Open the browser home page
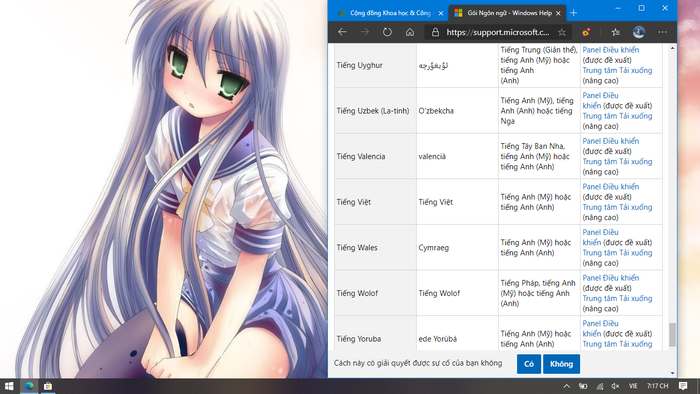This screenshot has height=394, width=700. click(410, 32)
